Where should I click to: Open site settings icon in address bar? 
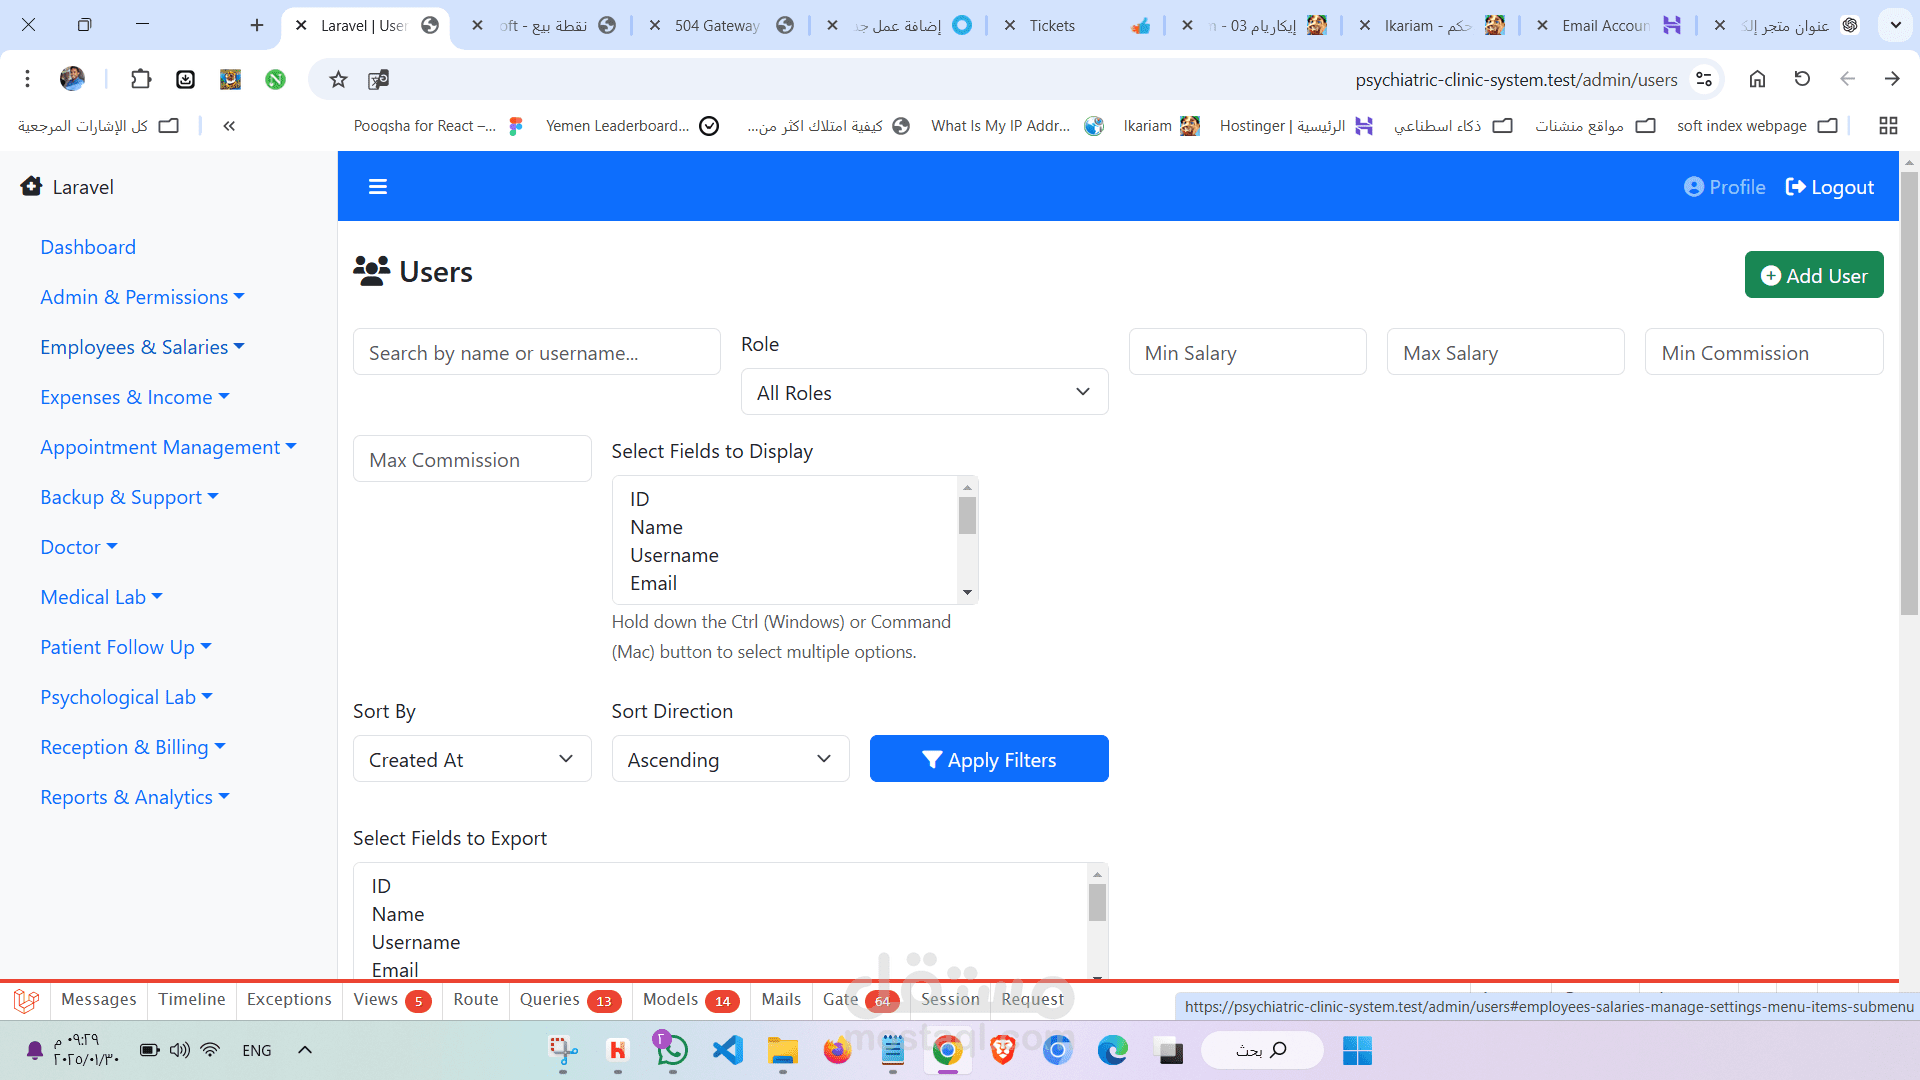click(1704, 80)
